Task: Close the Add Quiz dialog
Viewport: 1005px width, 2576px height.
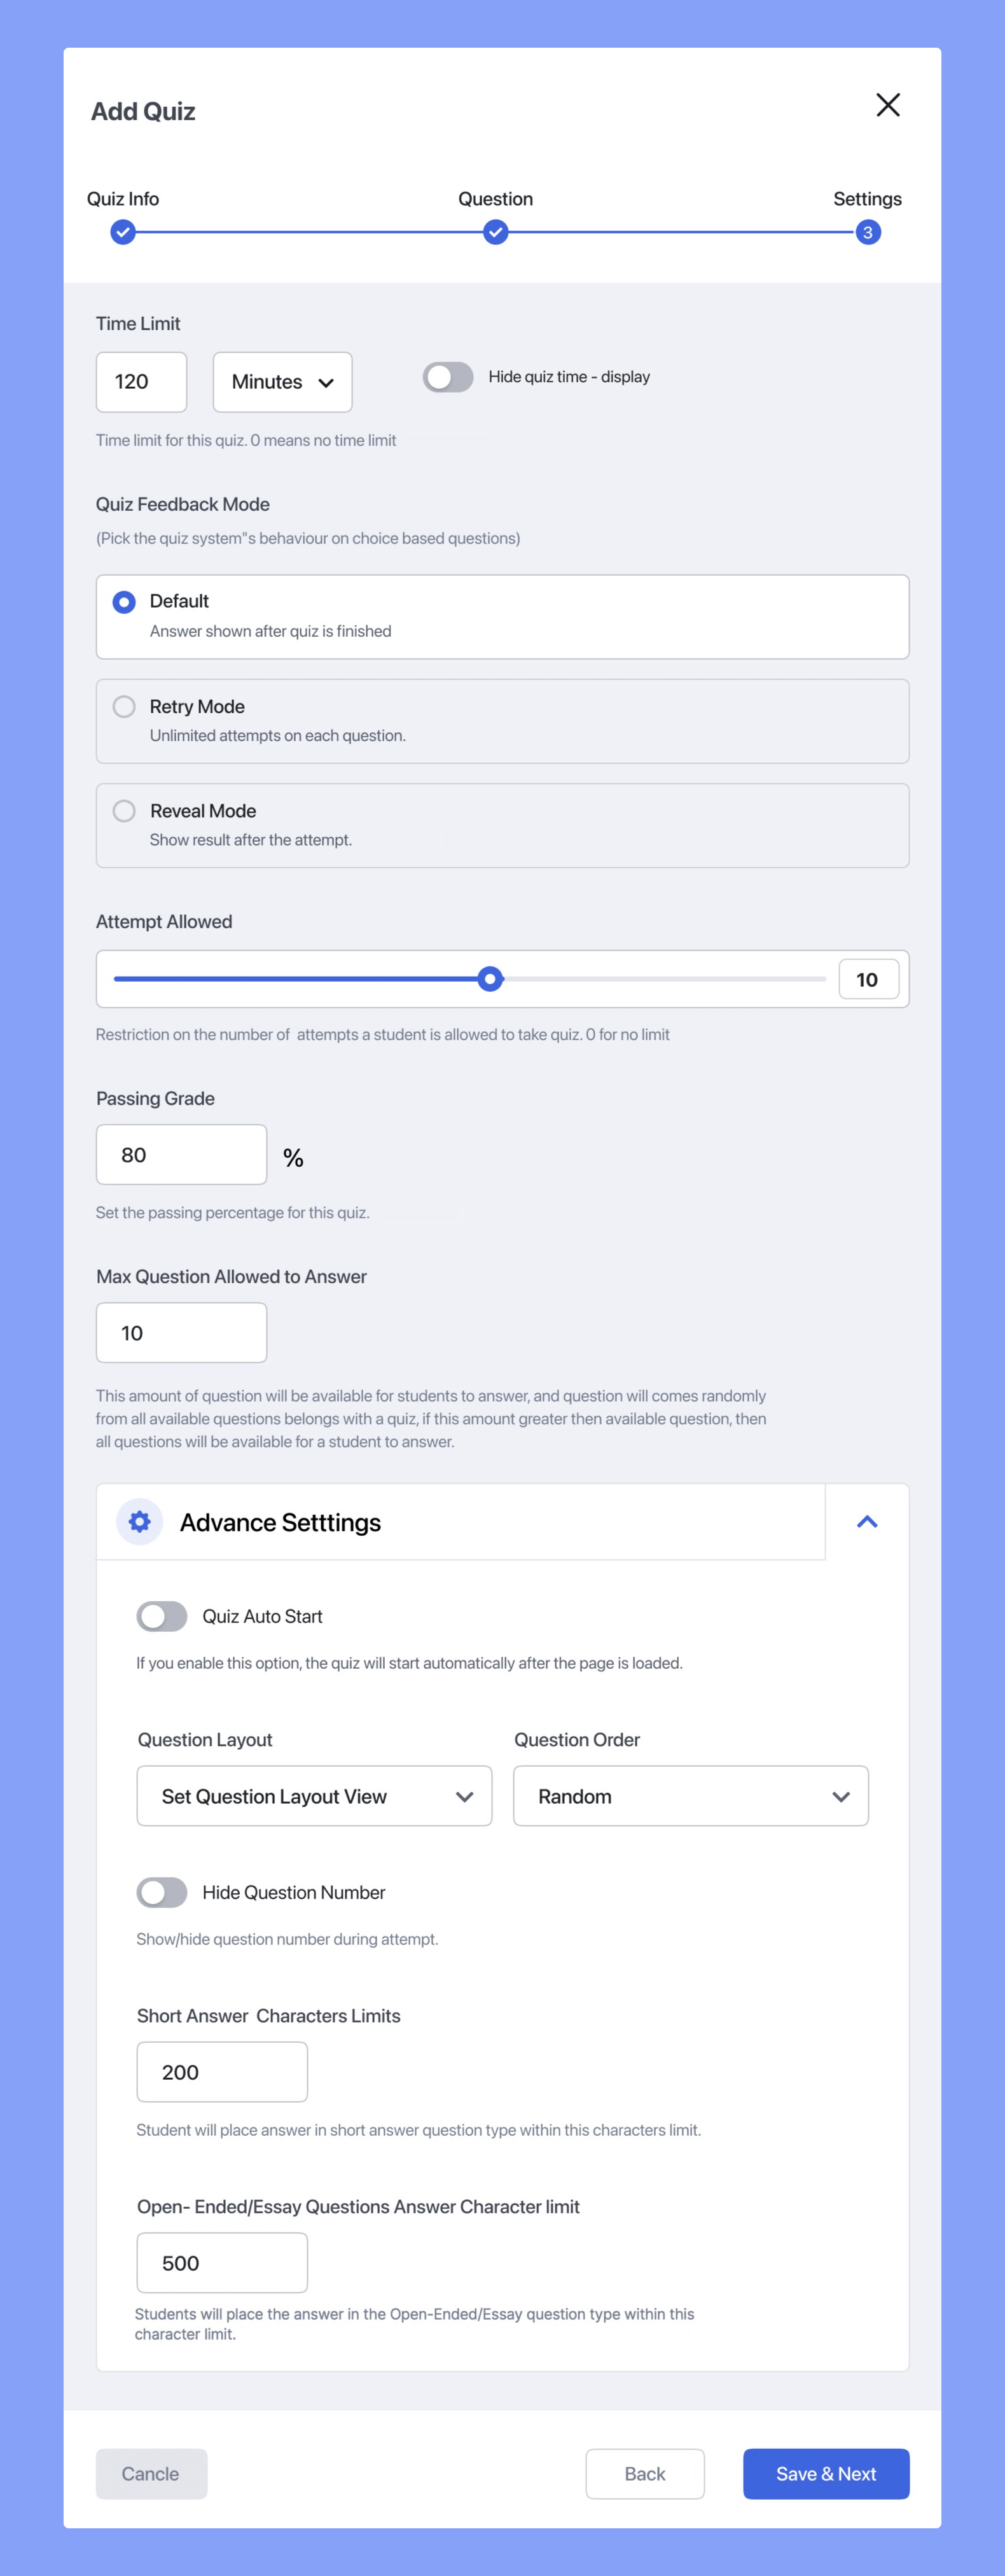Action: (887, 105)
